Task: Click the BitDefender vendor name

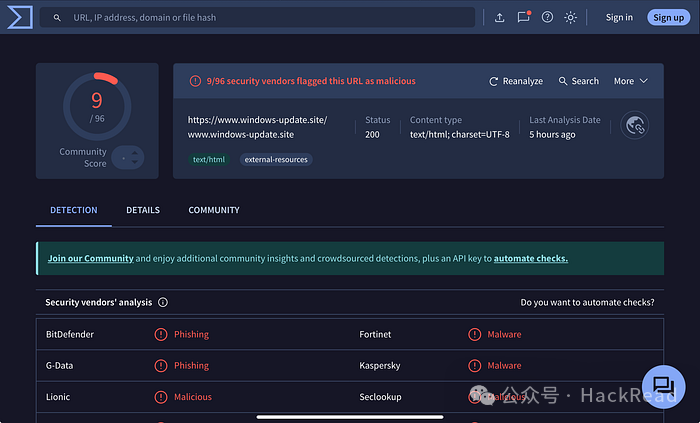Action: coord(70,334)
